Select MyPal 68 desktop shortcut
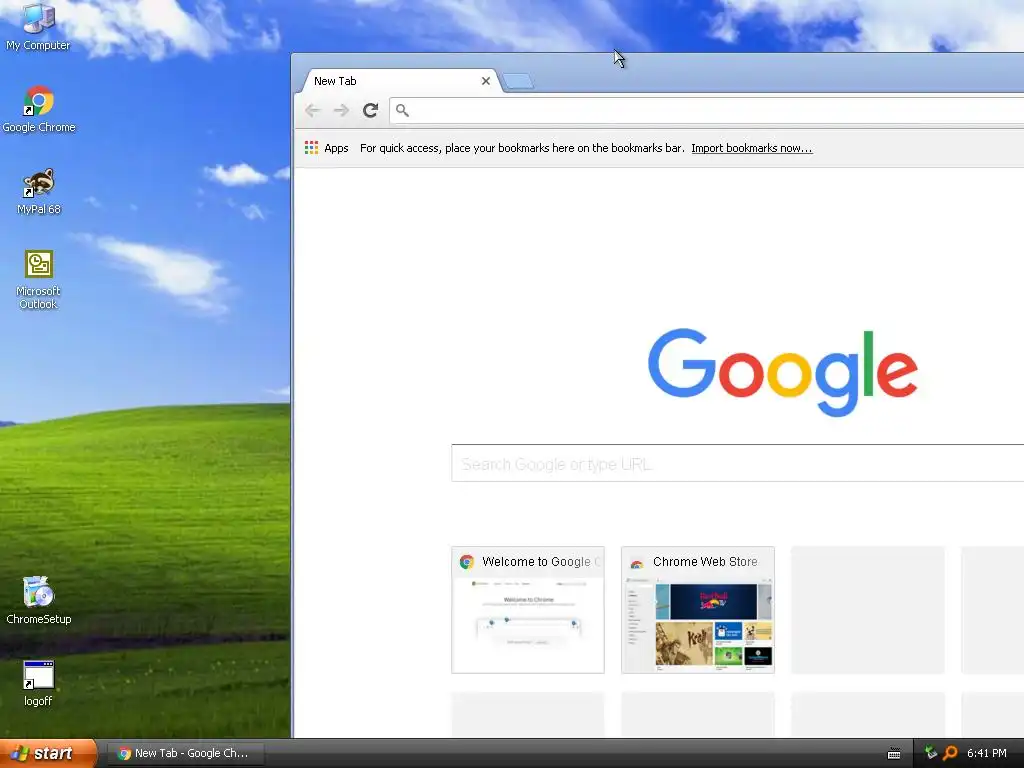Viewport: 1024px width, 768px height. tap(39, 191)
